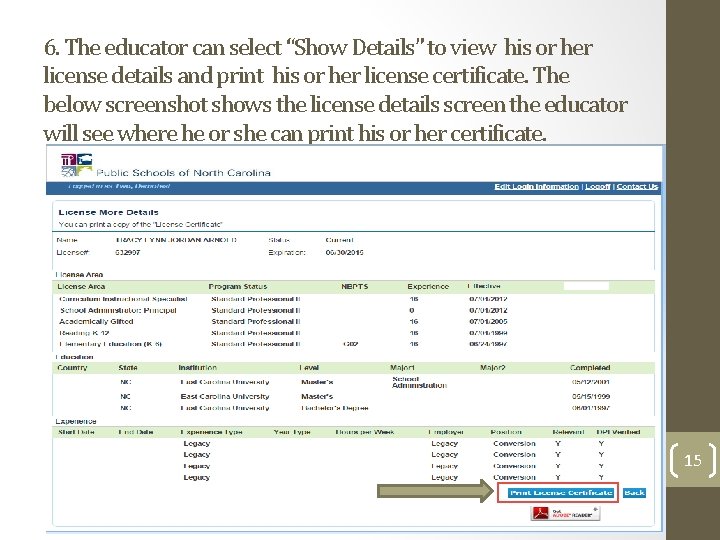Select the License More Details heading
The height and width of the screenshot is (540, 720).
pos(108,212)
